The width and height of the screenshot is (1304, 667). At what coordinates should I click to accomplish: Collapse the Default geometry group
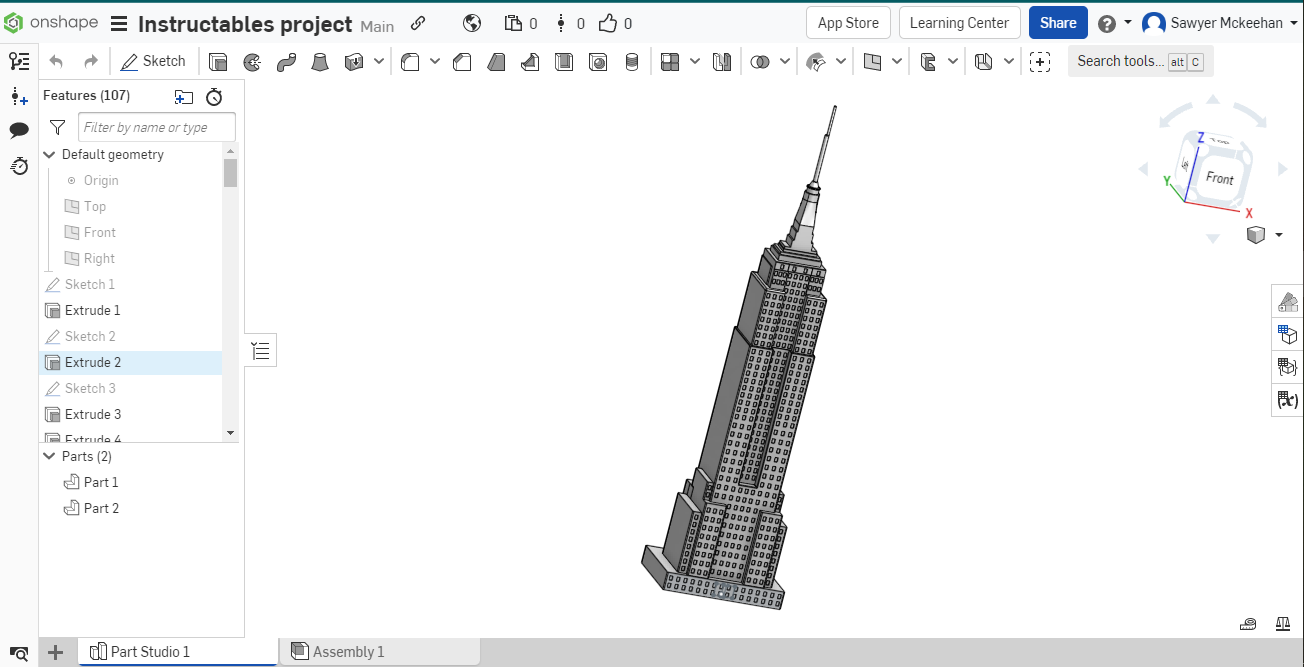coord(49,155)
